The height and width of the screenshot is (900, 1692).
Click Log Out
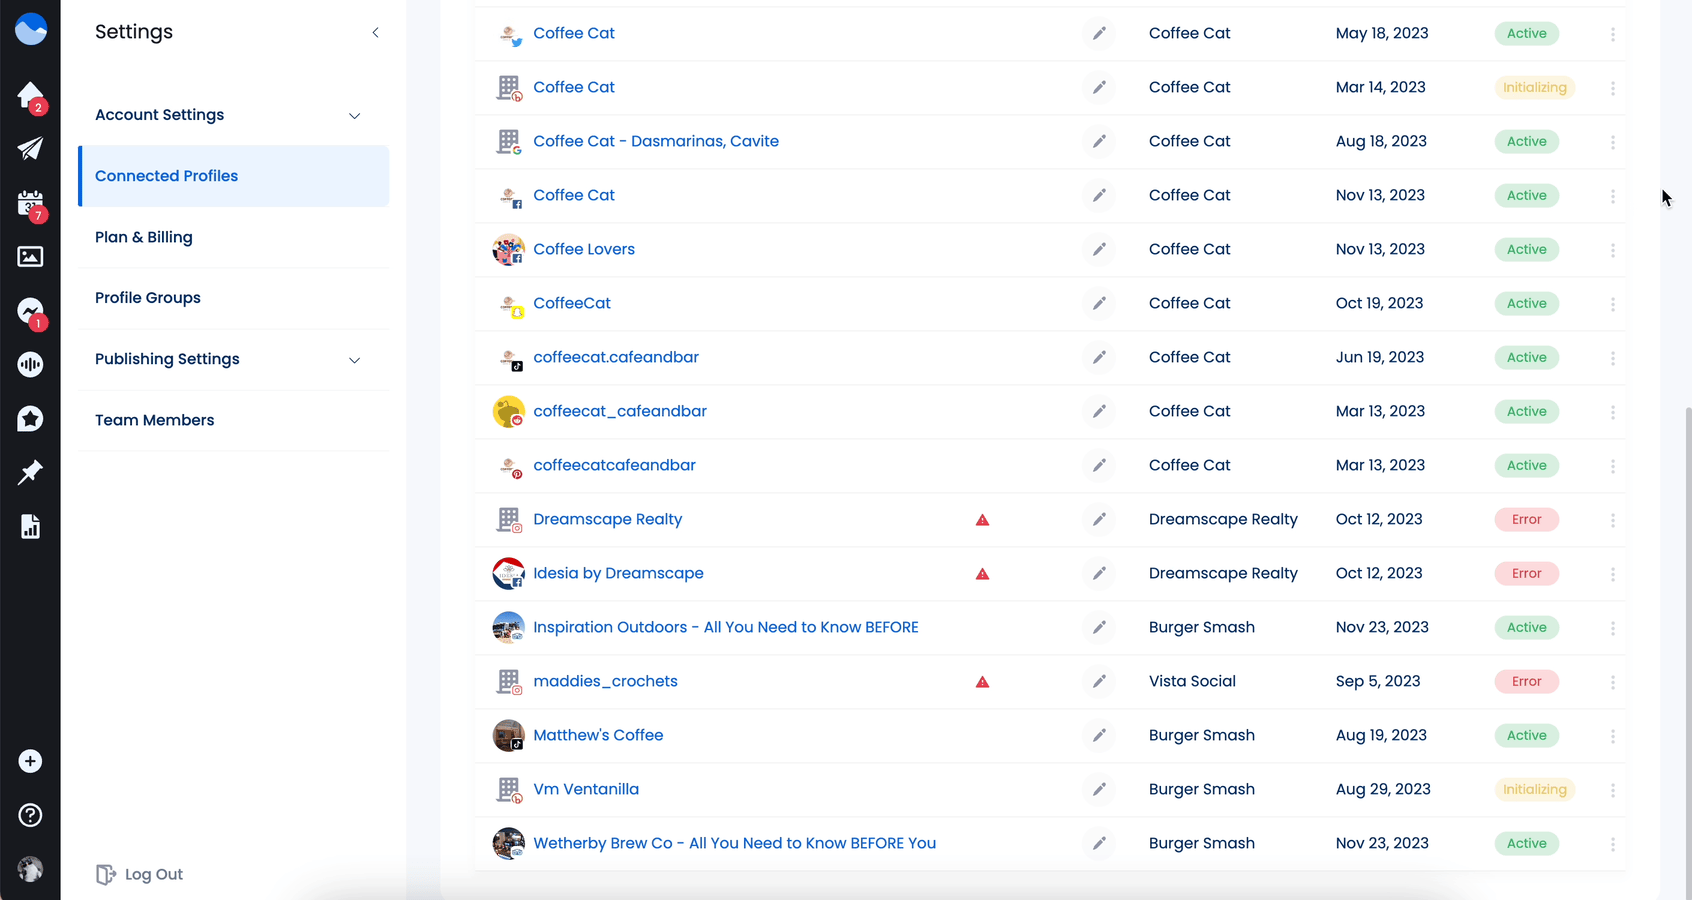pyautogui.click(x=140, y=874)
